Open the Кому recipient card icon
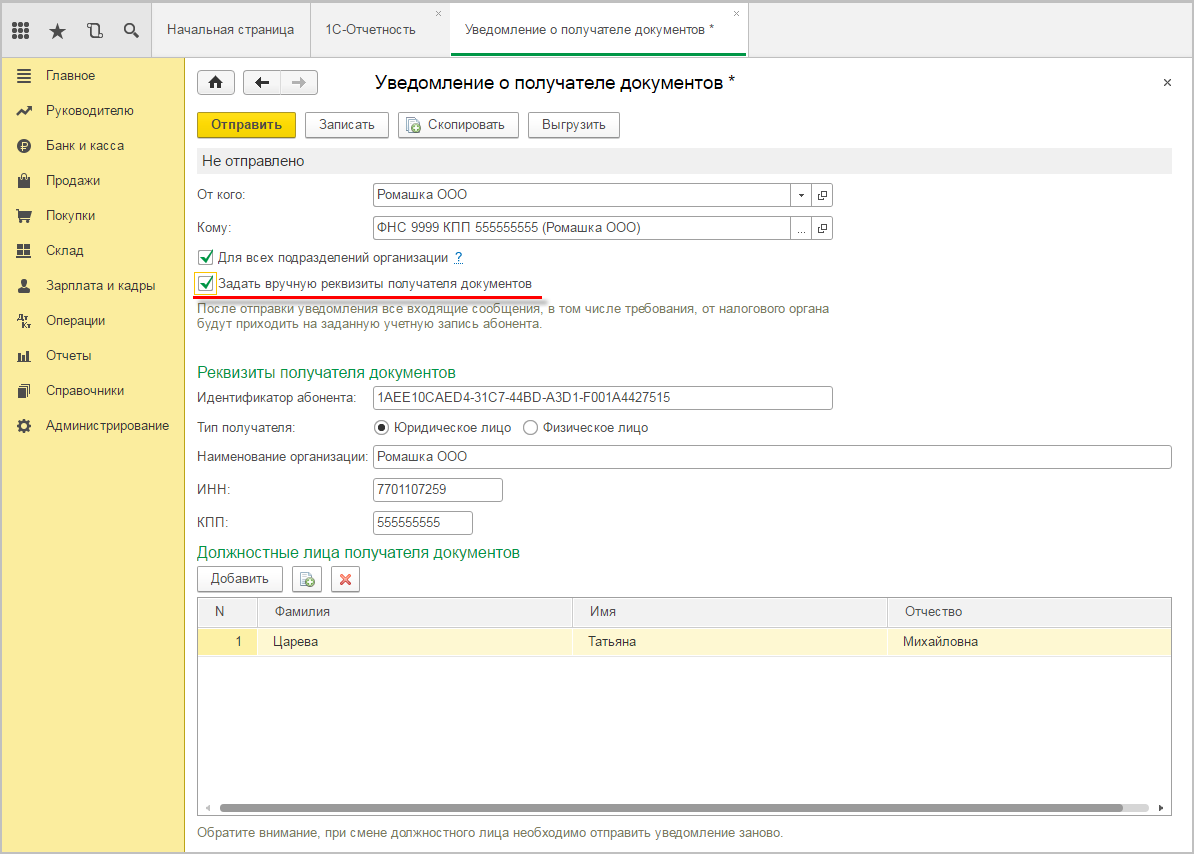This screenshot has width=1194, height=854. click(x=822, y=228)
